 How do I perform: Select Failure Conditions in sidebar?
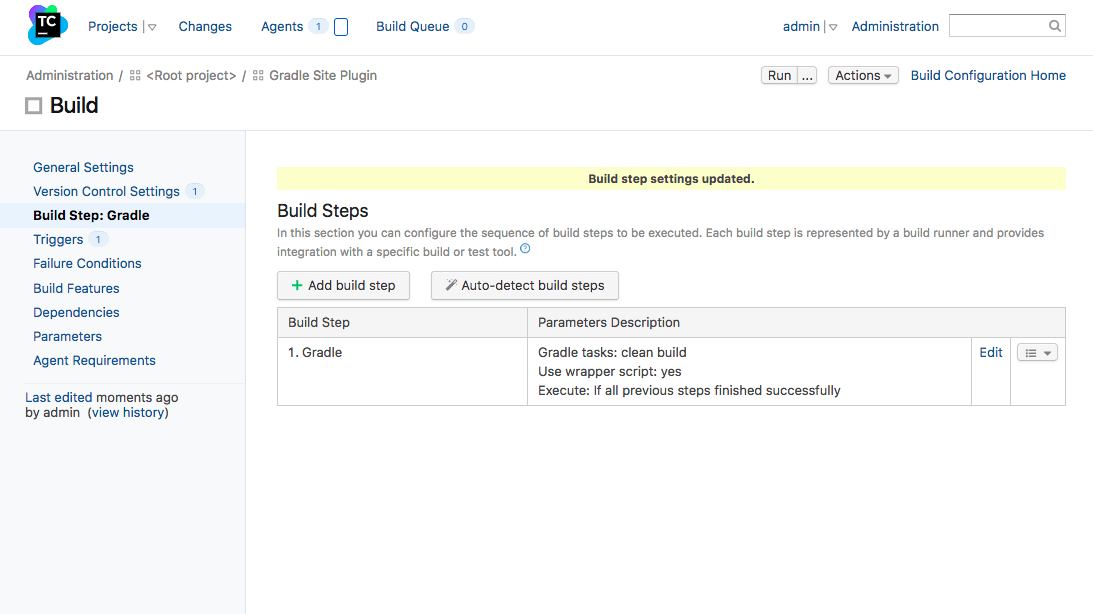[x=87, y=263]
